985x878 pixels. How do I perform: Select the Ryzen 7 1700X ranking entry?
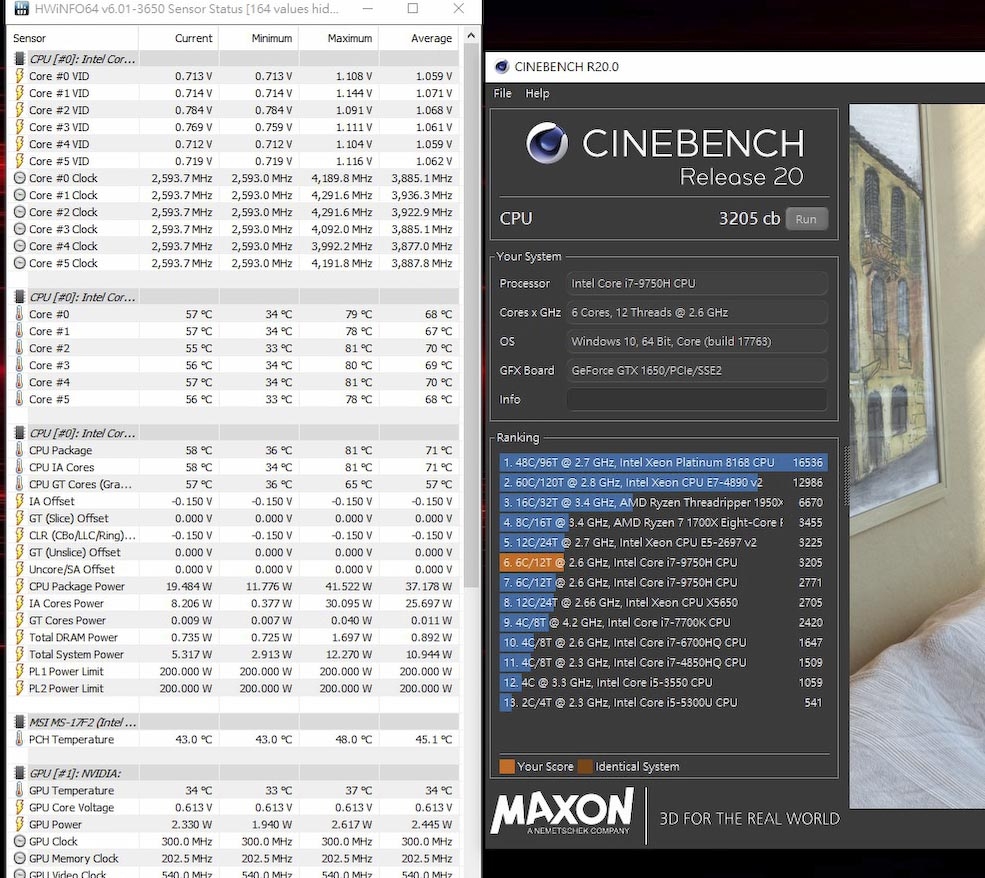[663, 523]
